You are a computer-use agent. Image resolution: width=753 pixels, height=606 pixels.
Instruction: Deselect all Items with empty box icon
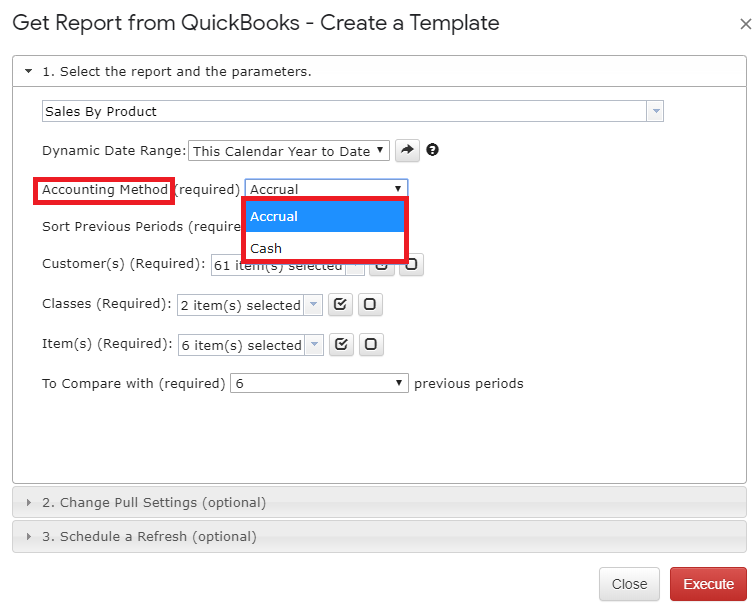point(371,344)
